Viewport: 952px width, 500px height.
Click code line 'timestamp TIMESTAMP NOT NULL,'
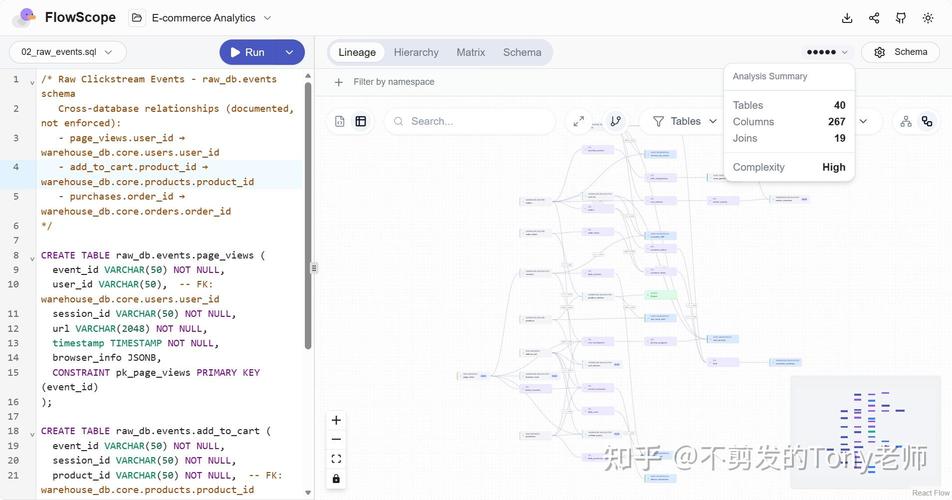click(135, 343)
